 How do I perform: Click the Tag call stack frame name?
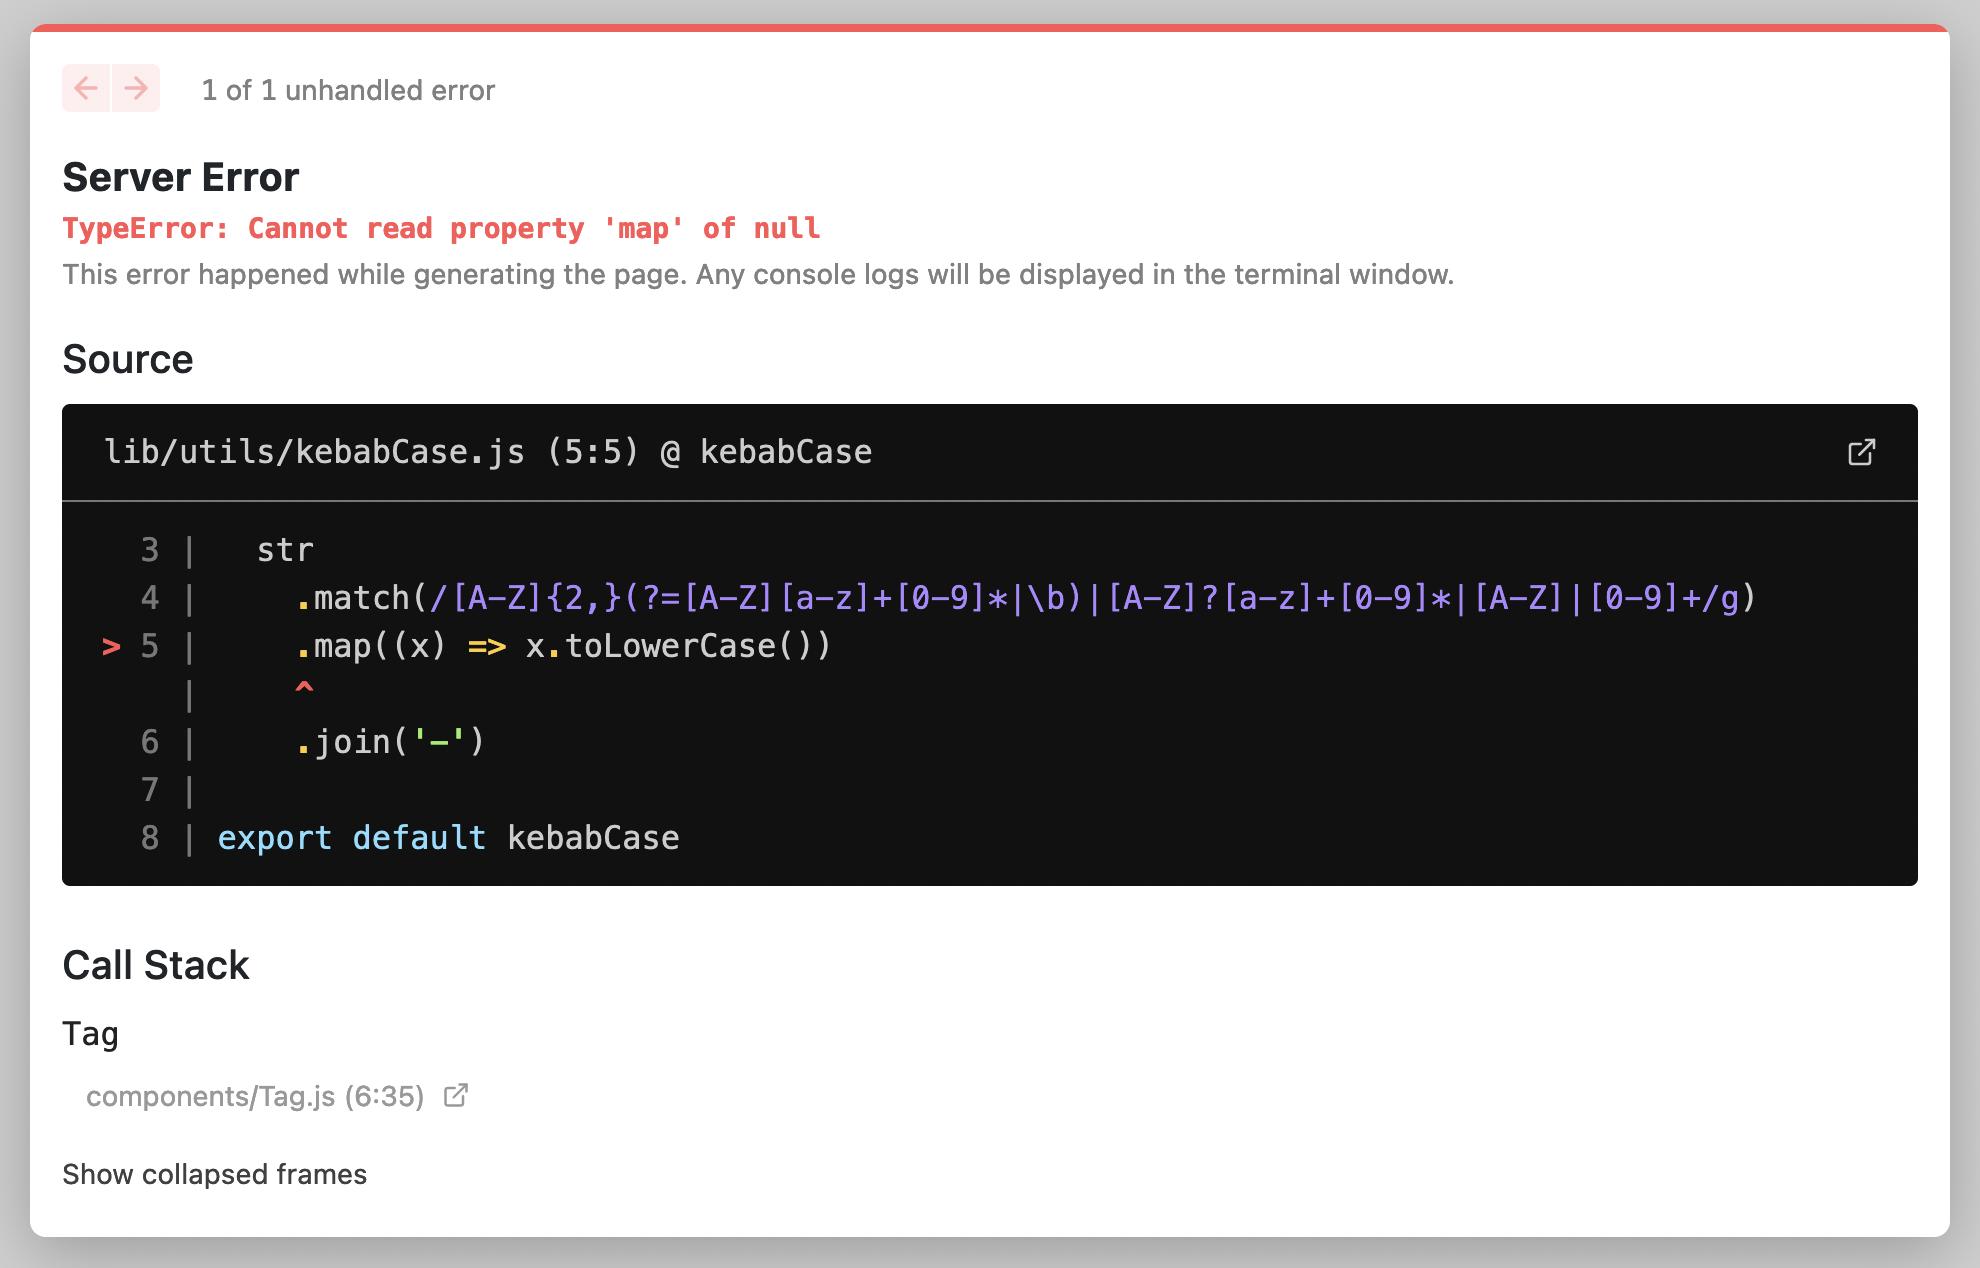[x=91, y=1033]
